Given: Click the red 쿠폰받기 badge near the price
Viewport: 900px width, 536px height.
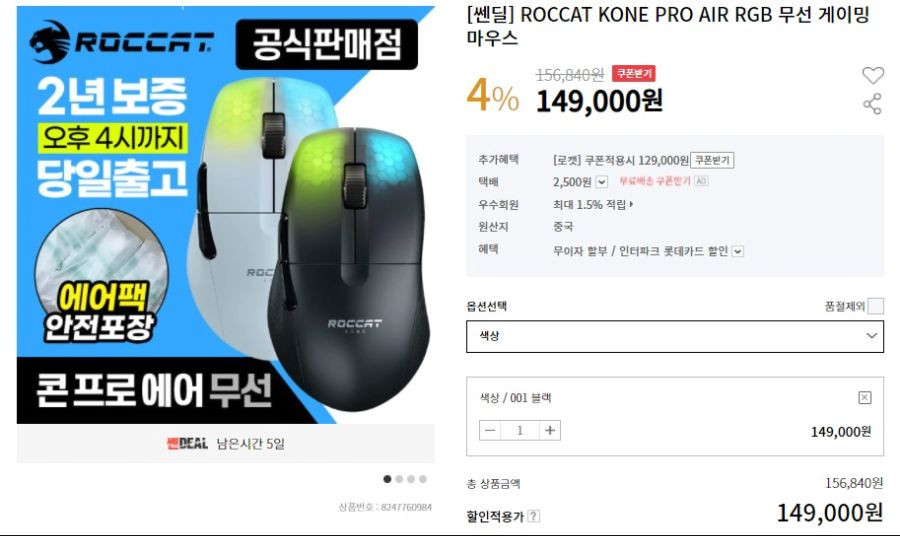Looking at the screenshot, I should (634, 73).
